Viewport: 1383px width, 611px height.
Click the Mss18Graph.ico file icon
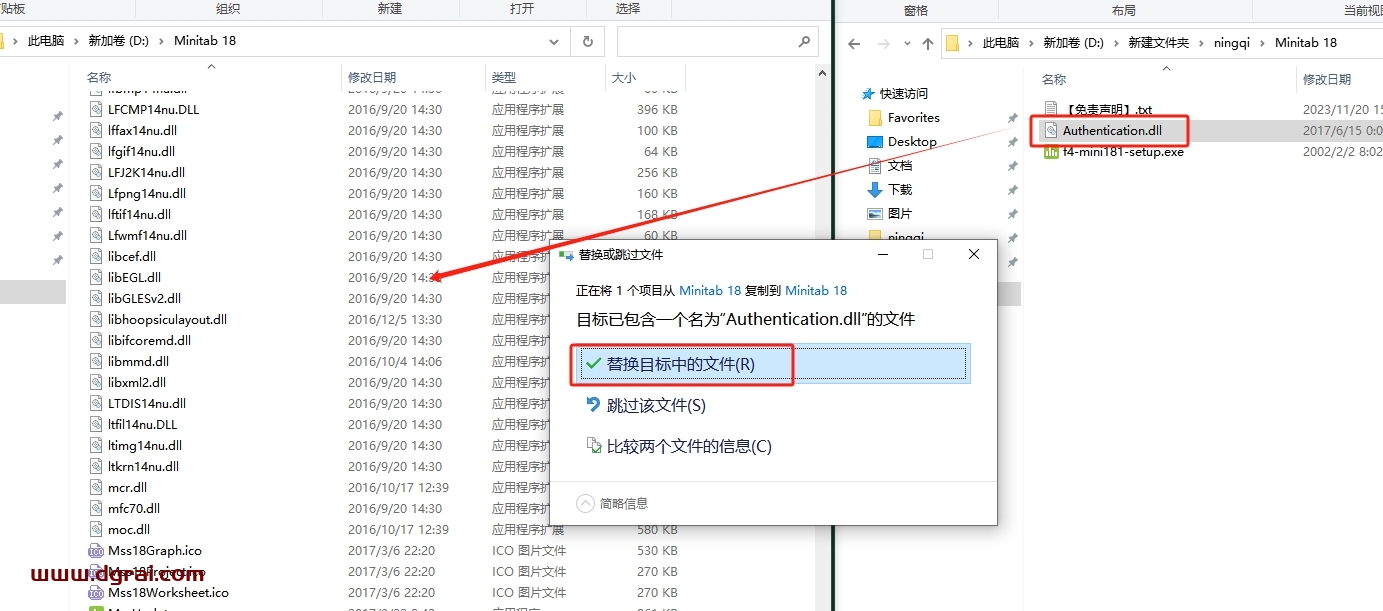[x=96, y=551]
